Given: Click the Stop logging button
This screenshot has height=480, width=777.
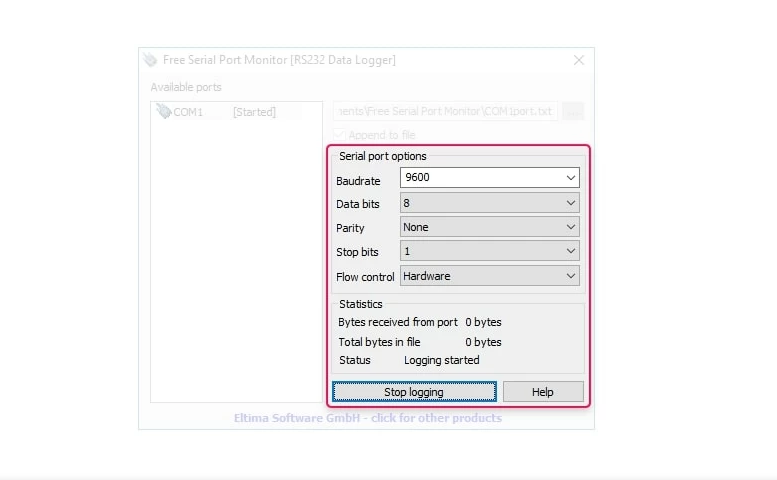Looking at the screenshot, I should (414, 392).
